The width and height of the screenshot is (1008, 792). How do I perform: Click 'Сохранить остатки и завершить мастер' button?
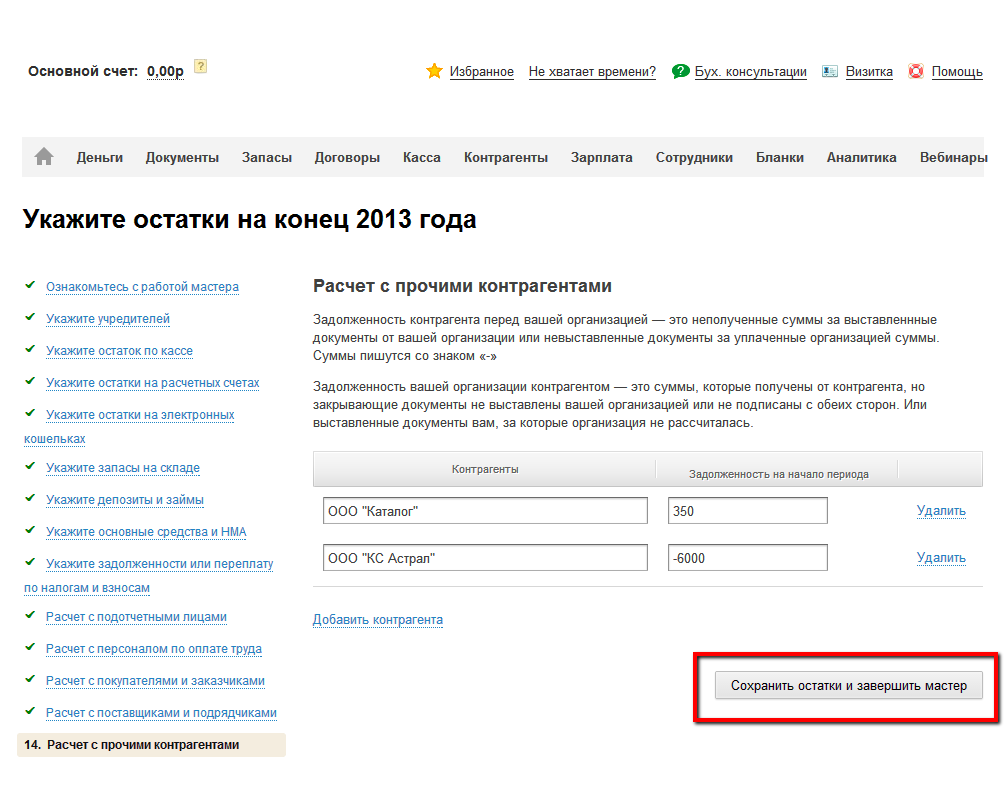coord(849,686)
